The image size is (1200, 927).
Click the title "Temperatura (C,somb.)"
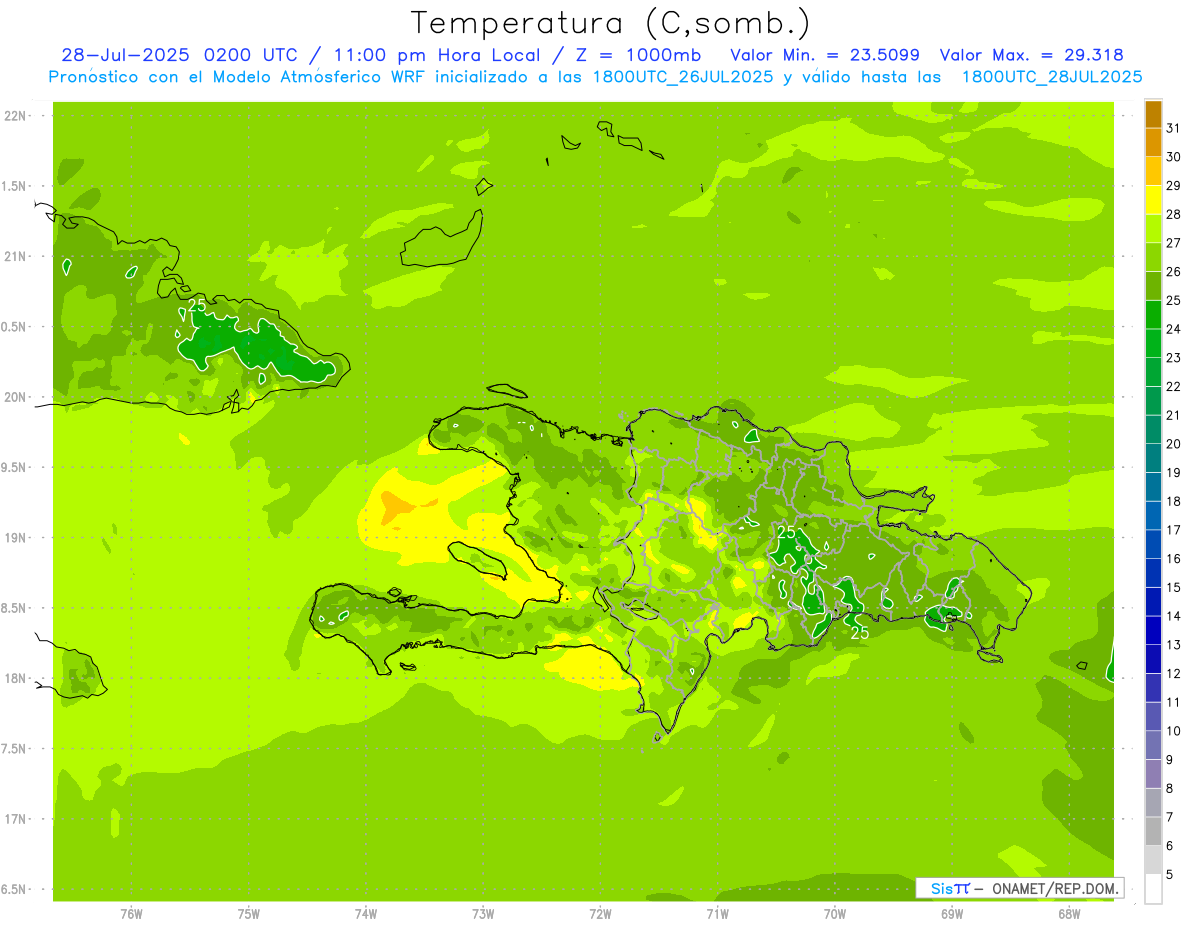coord(611,23)
